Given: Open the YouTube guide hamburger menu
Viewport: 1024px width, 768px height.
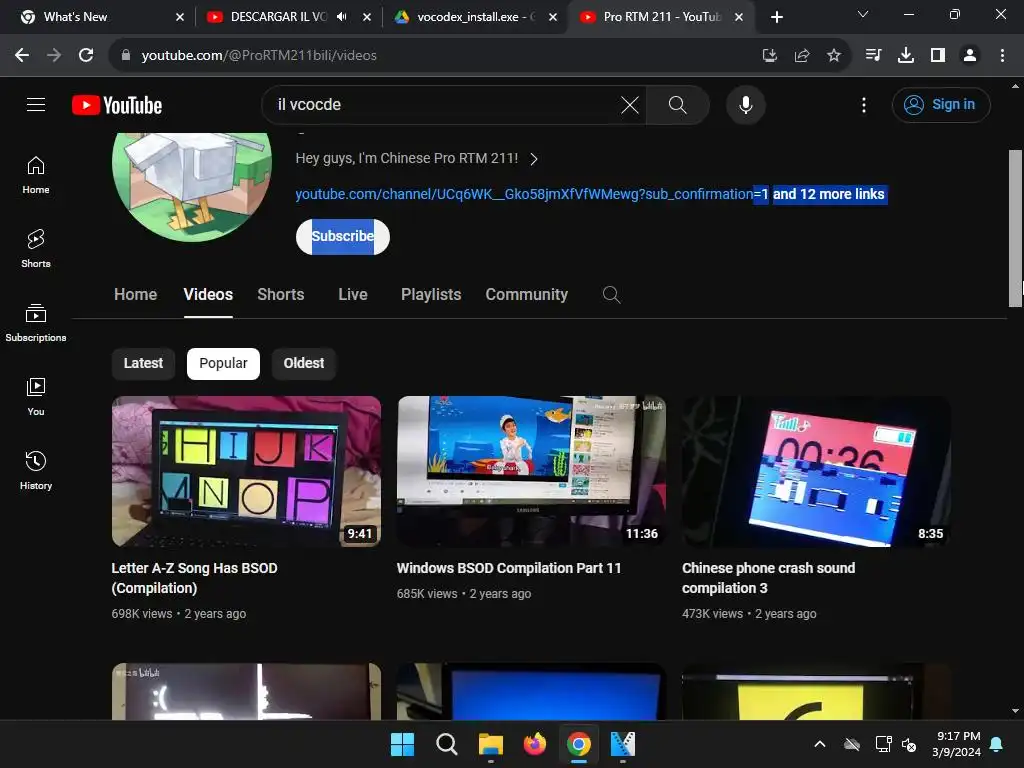Looking at the screenshot, I should tap(36, 104).
